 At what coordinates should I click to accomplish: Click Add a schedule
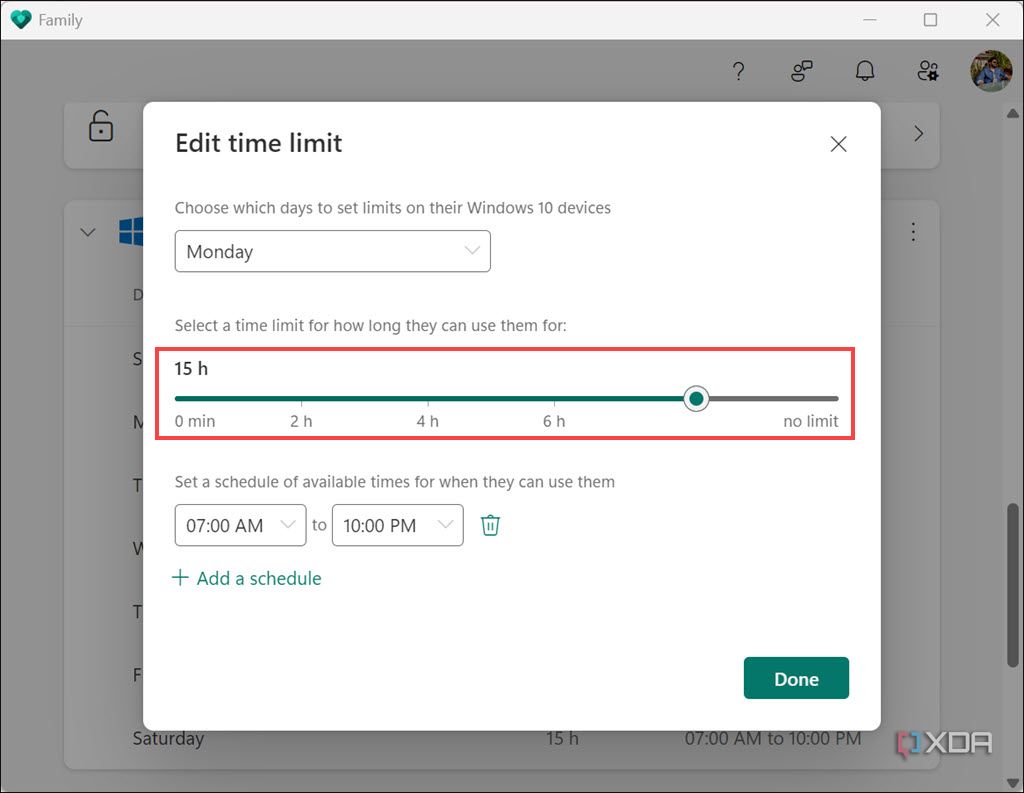pos(246,578)
